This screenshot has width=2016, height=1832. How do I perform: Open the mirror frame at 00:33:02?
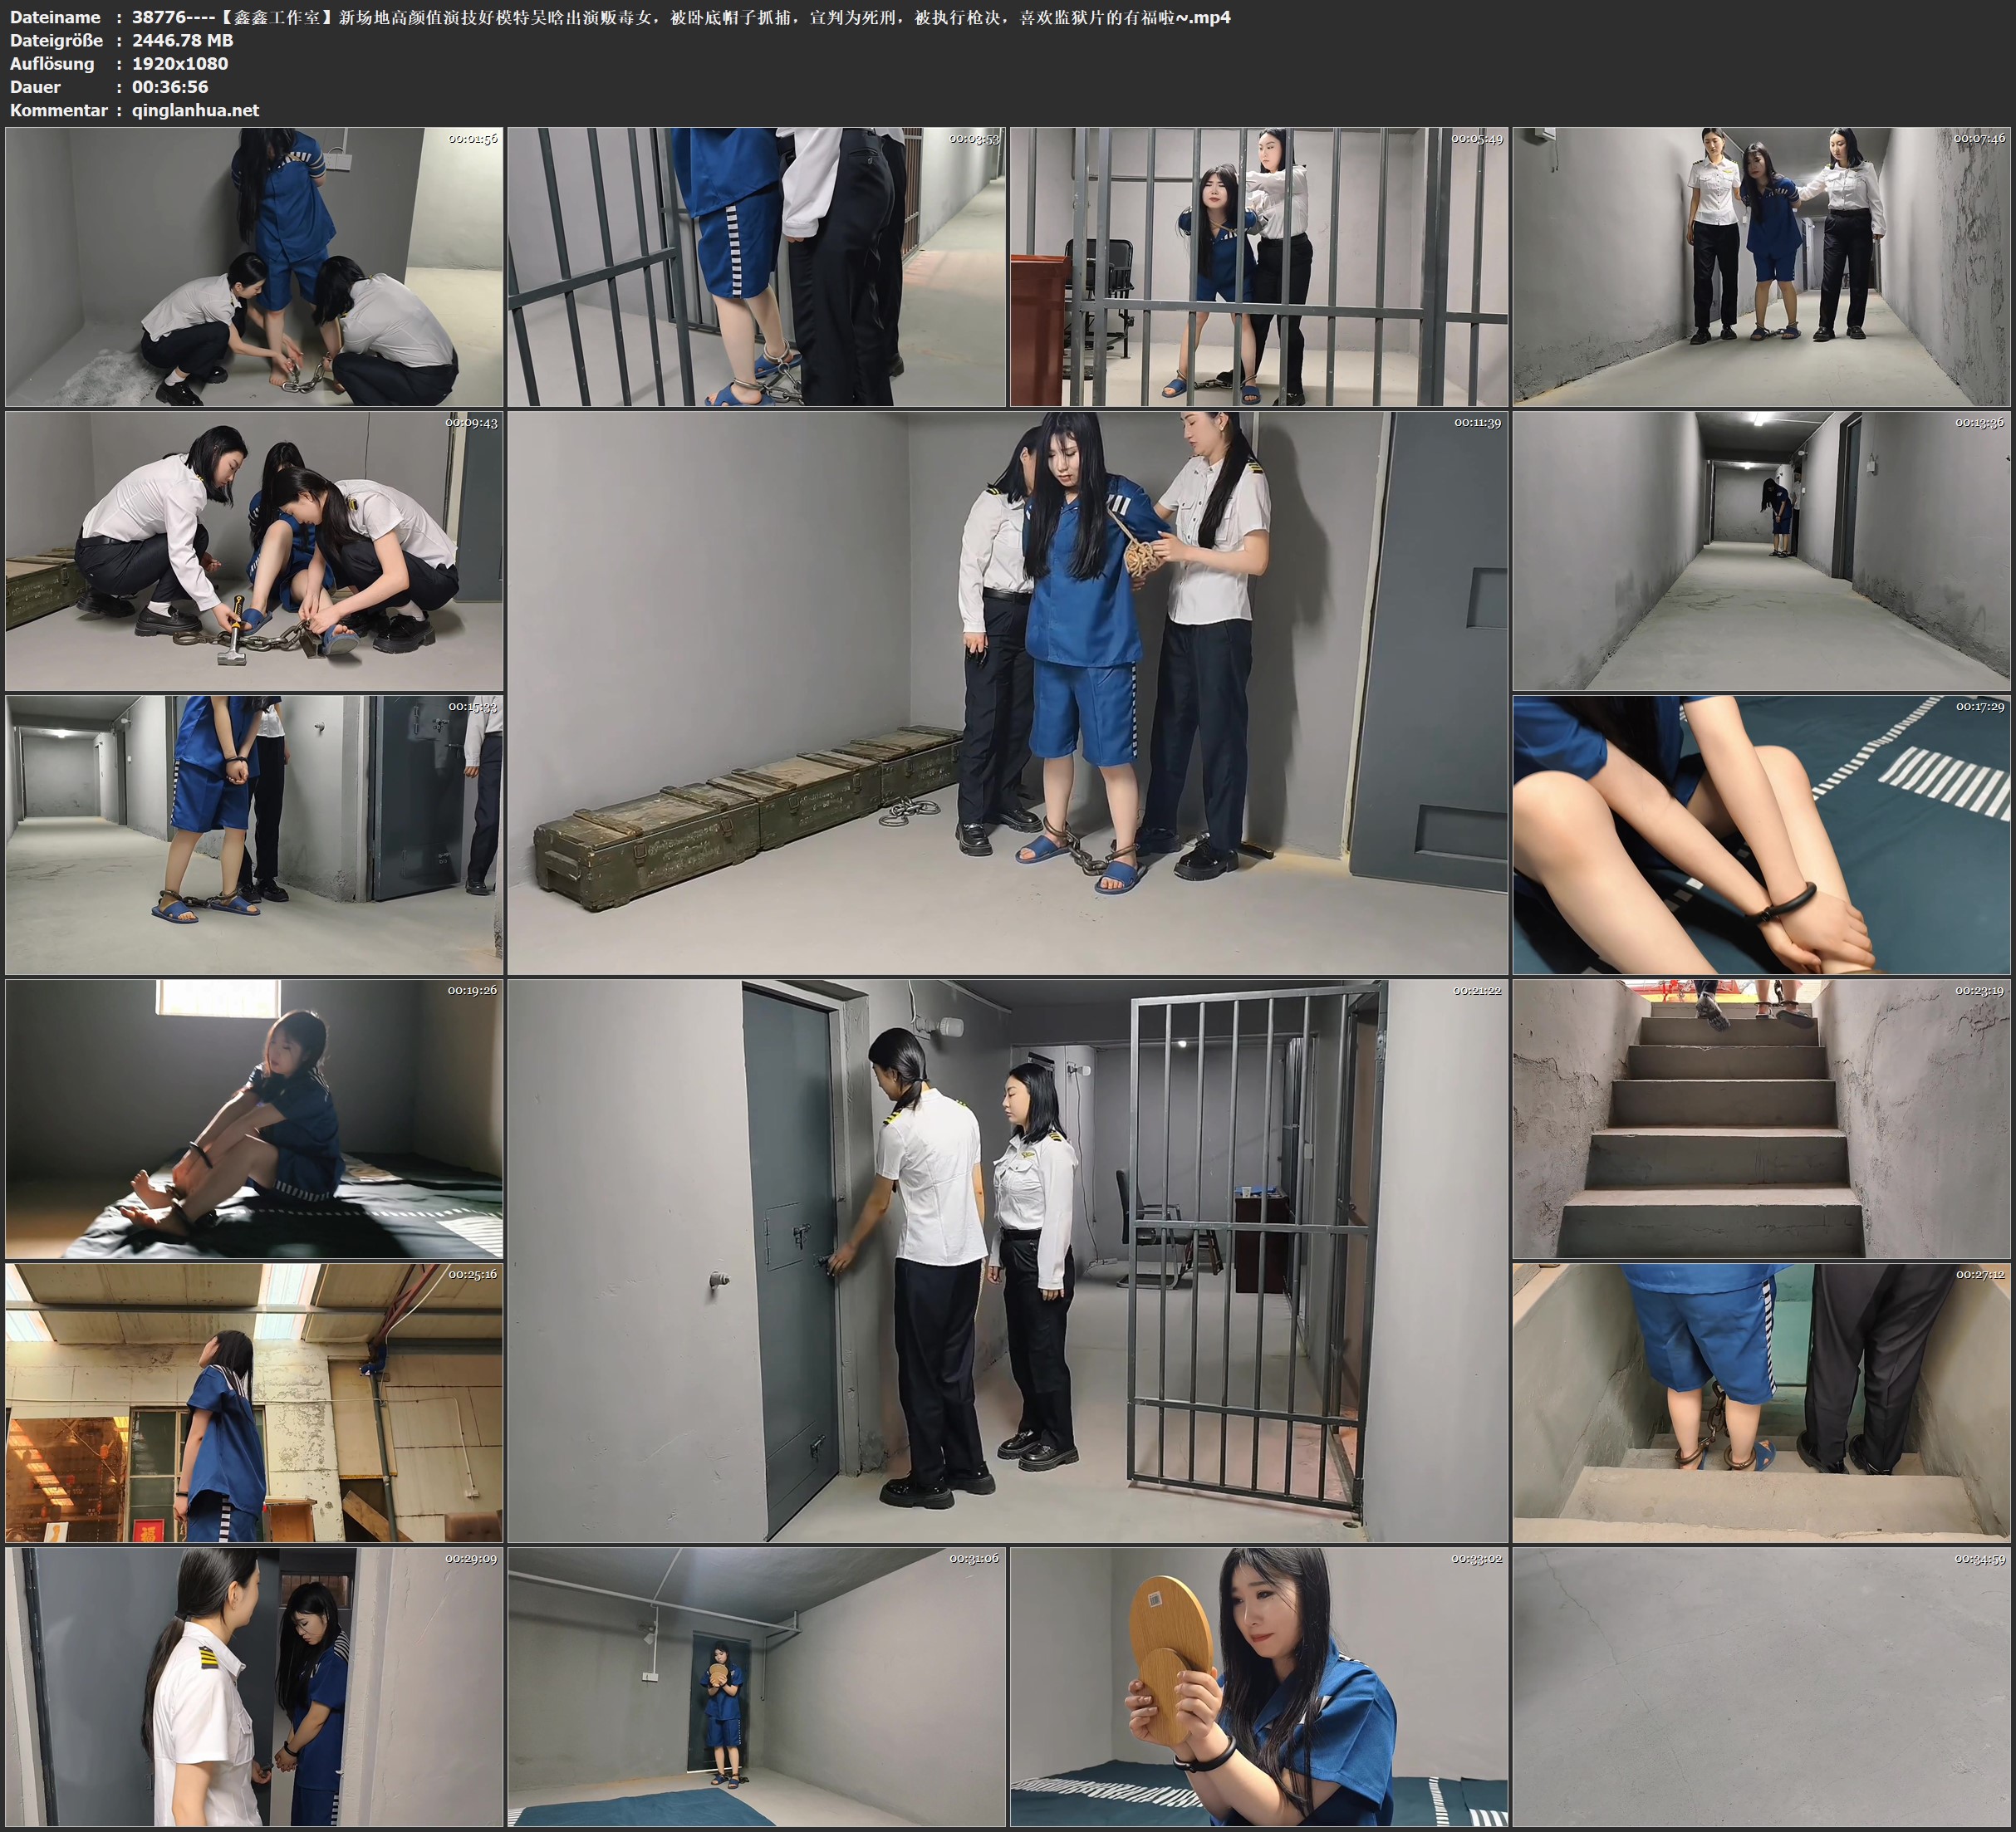click(x=1258, y=1686)
